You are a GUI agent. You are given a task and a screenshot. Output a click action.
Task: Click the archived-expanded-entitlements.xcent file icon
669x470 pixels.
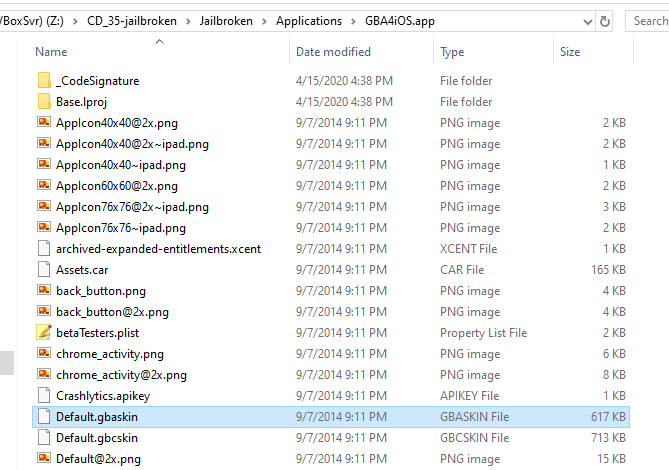pos(44,248)
